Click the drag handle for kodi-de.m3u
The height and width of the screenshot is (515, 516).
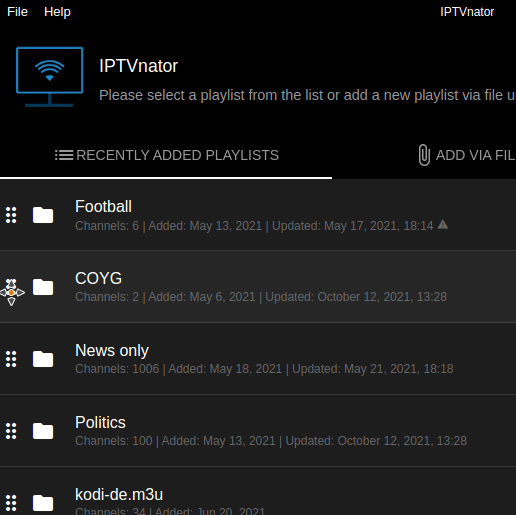click(11, 503)
